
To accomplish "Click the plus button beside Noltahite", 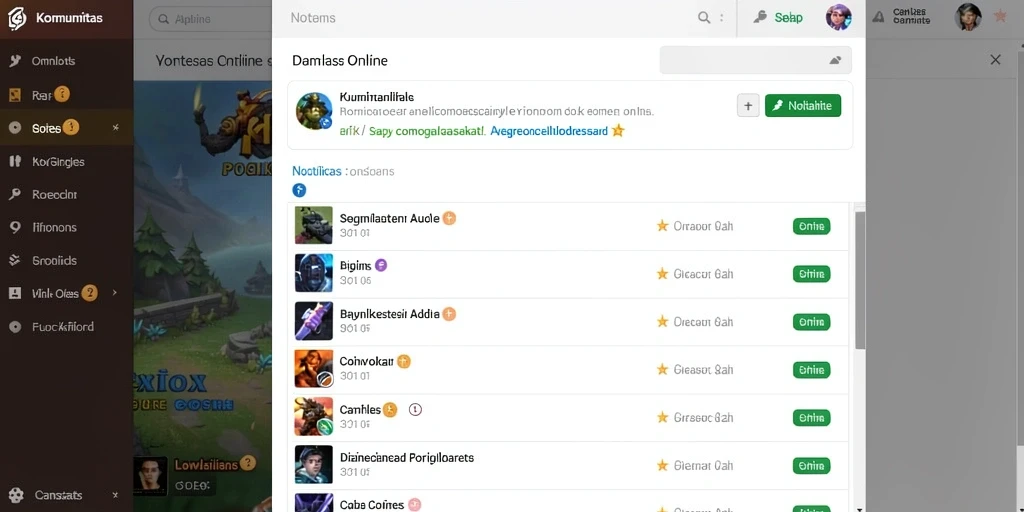I will [x=748, y=105].
